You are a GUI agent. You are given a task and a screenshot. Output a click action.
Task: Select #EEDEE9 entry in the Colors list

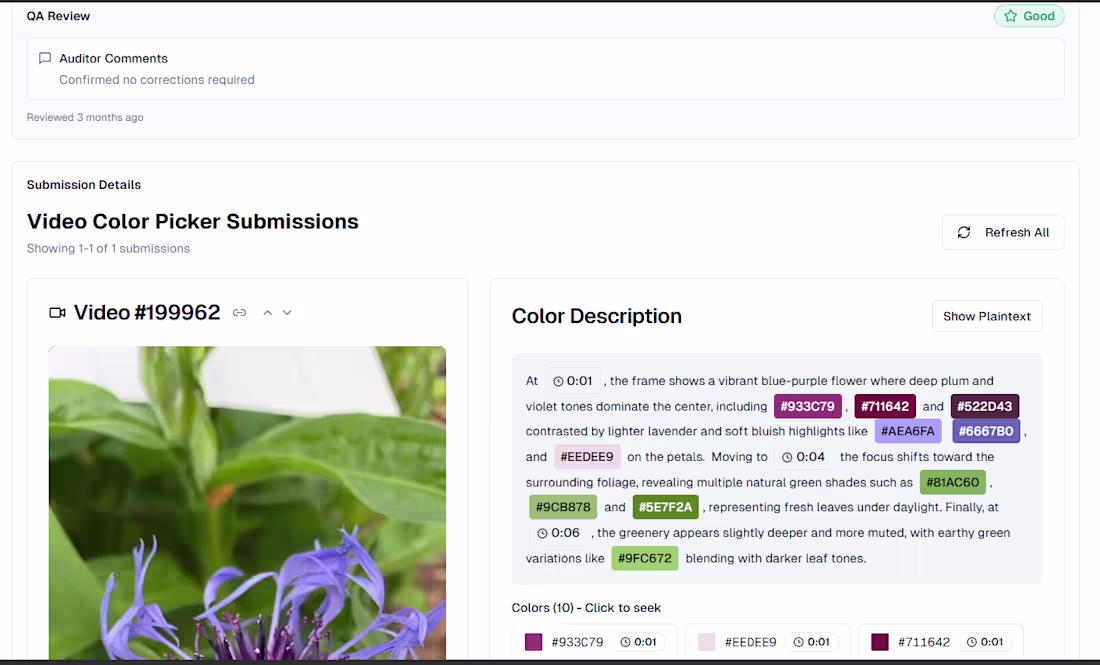pyautogui.click(x=767, y=642)
